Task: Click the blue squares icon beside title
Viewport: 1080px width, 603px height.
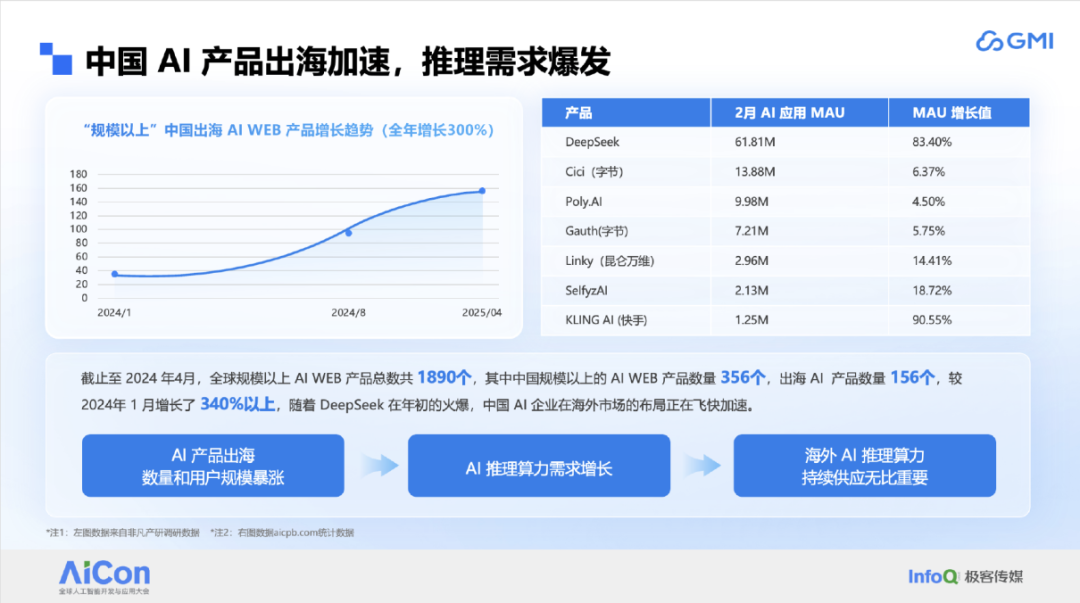Action: (56, 59)
